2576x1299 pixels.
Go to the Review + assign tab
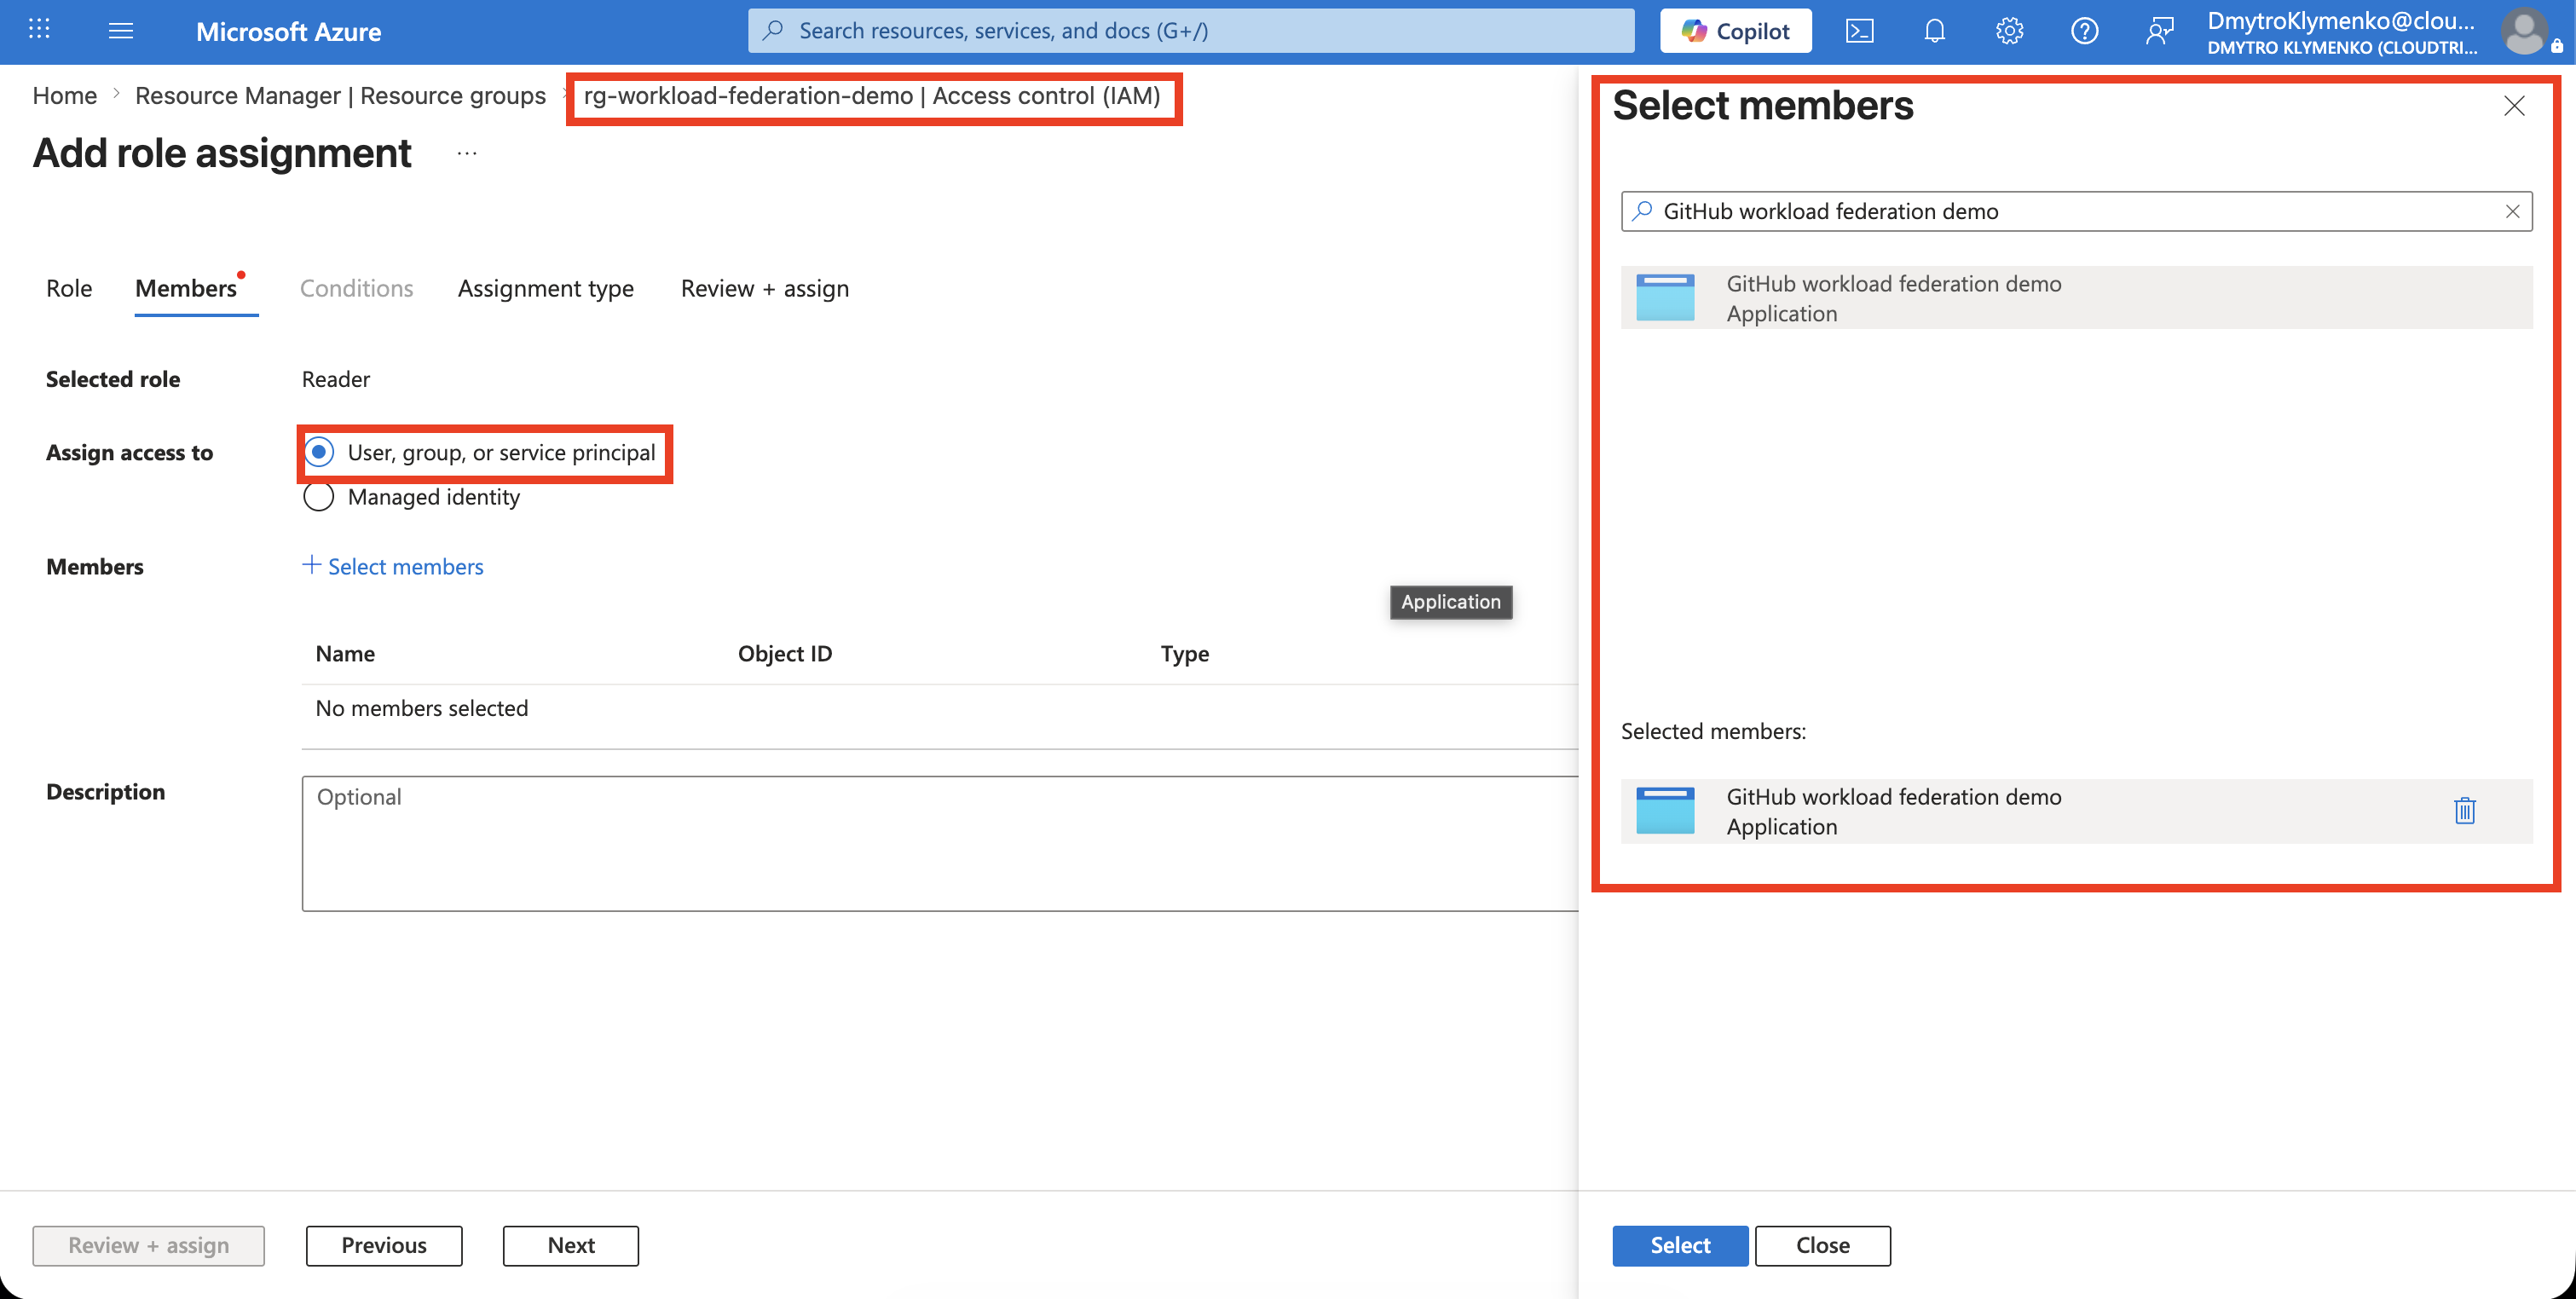(x=765, y=288)
